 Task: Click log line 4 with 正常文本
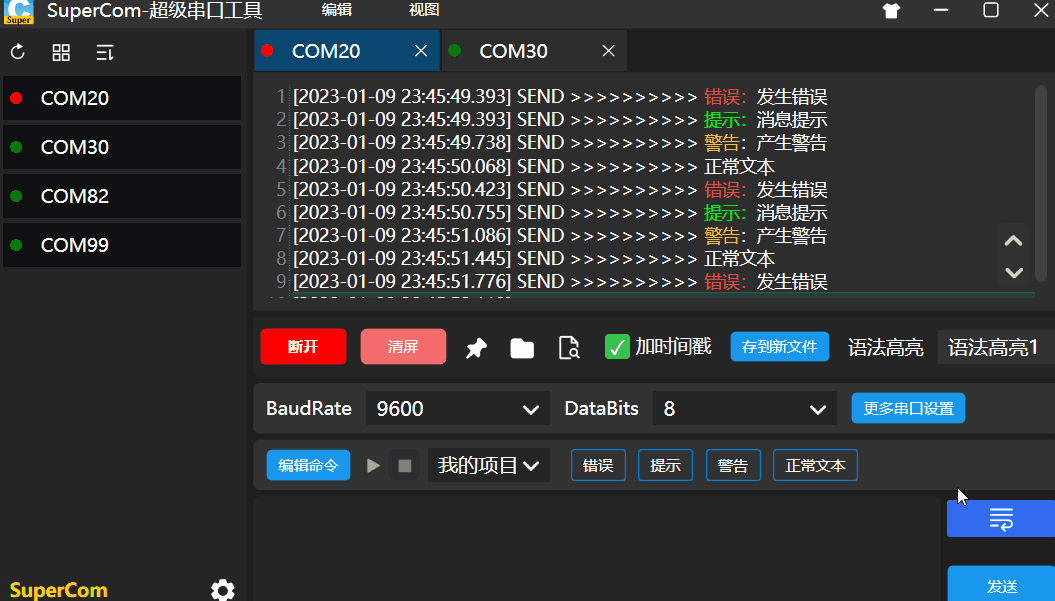click(534, 166)
